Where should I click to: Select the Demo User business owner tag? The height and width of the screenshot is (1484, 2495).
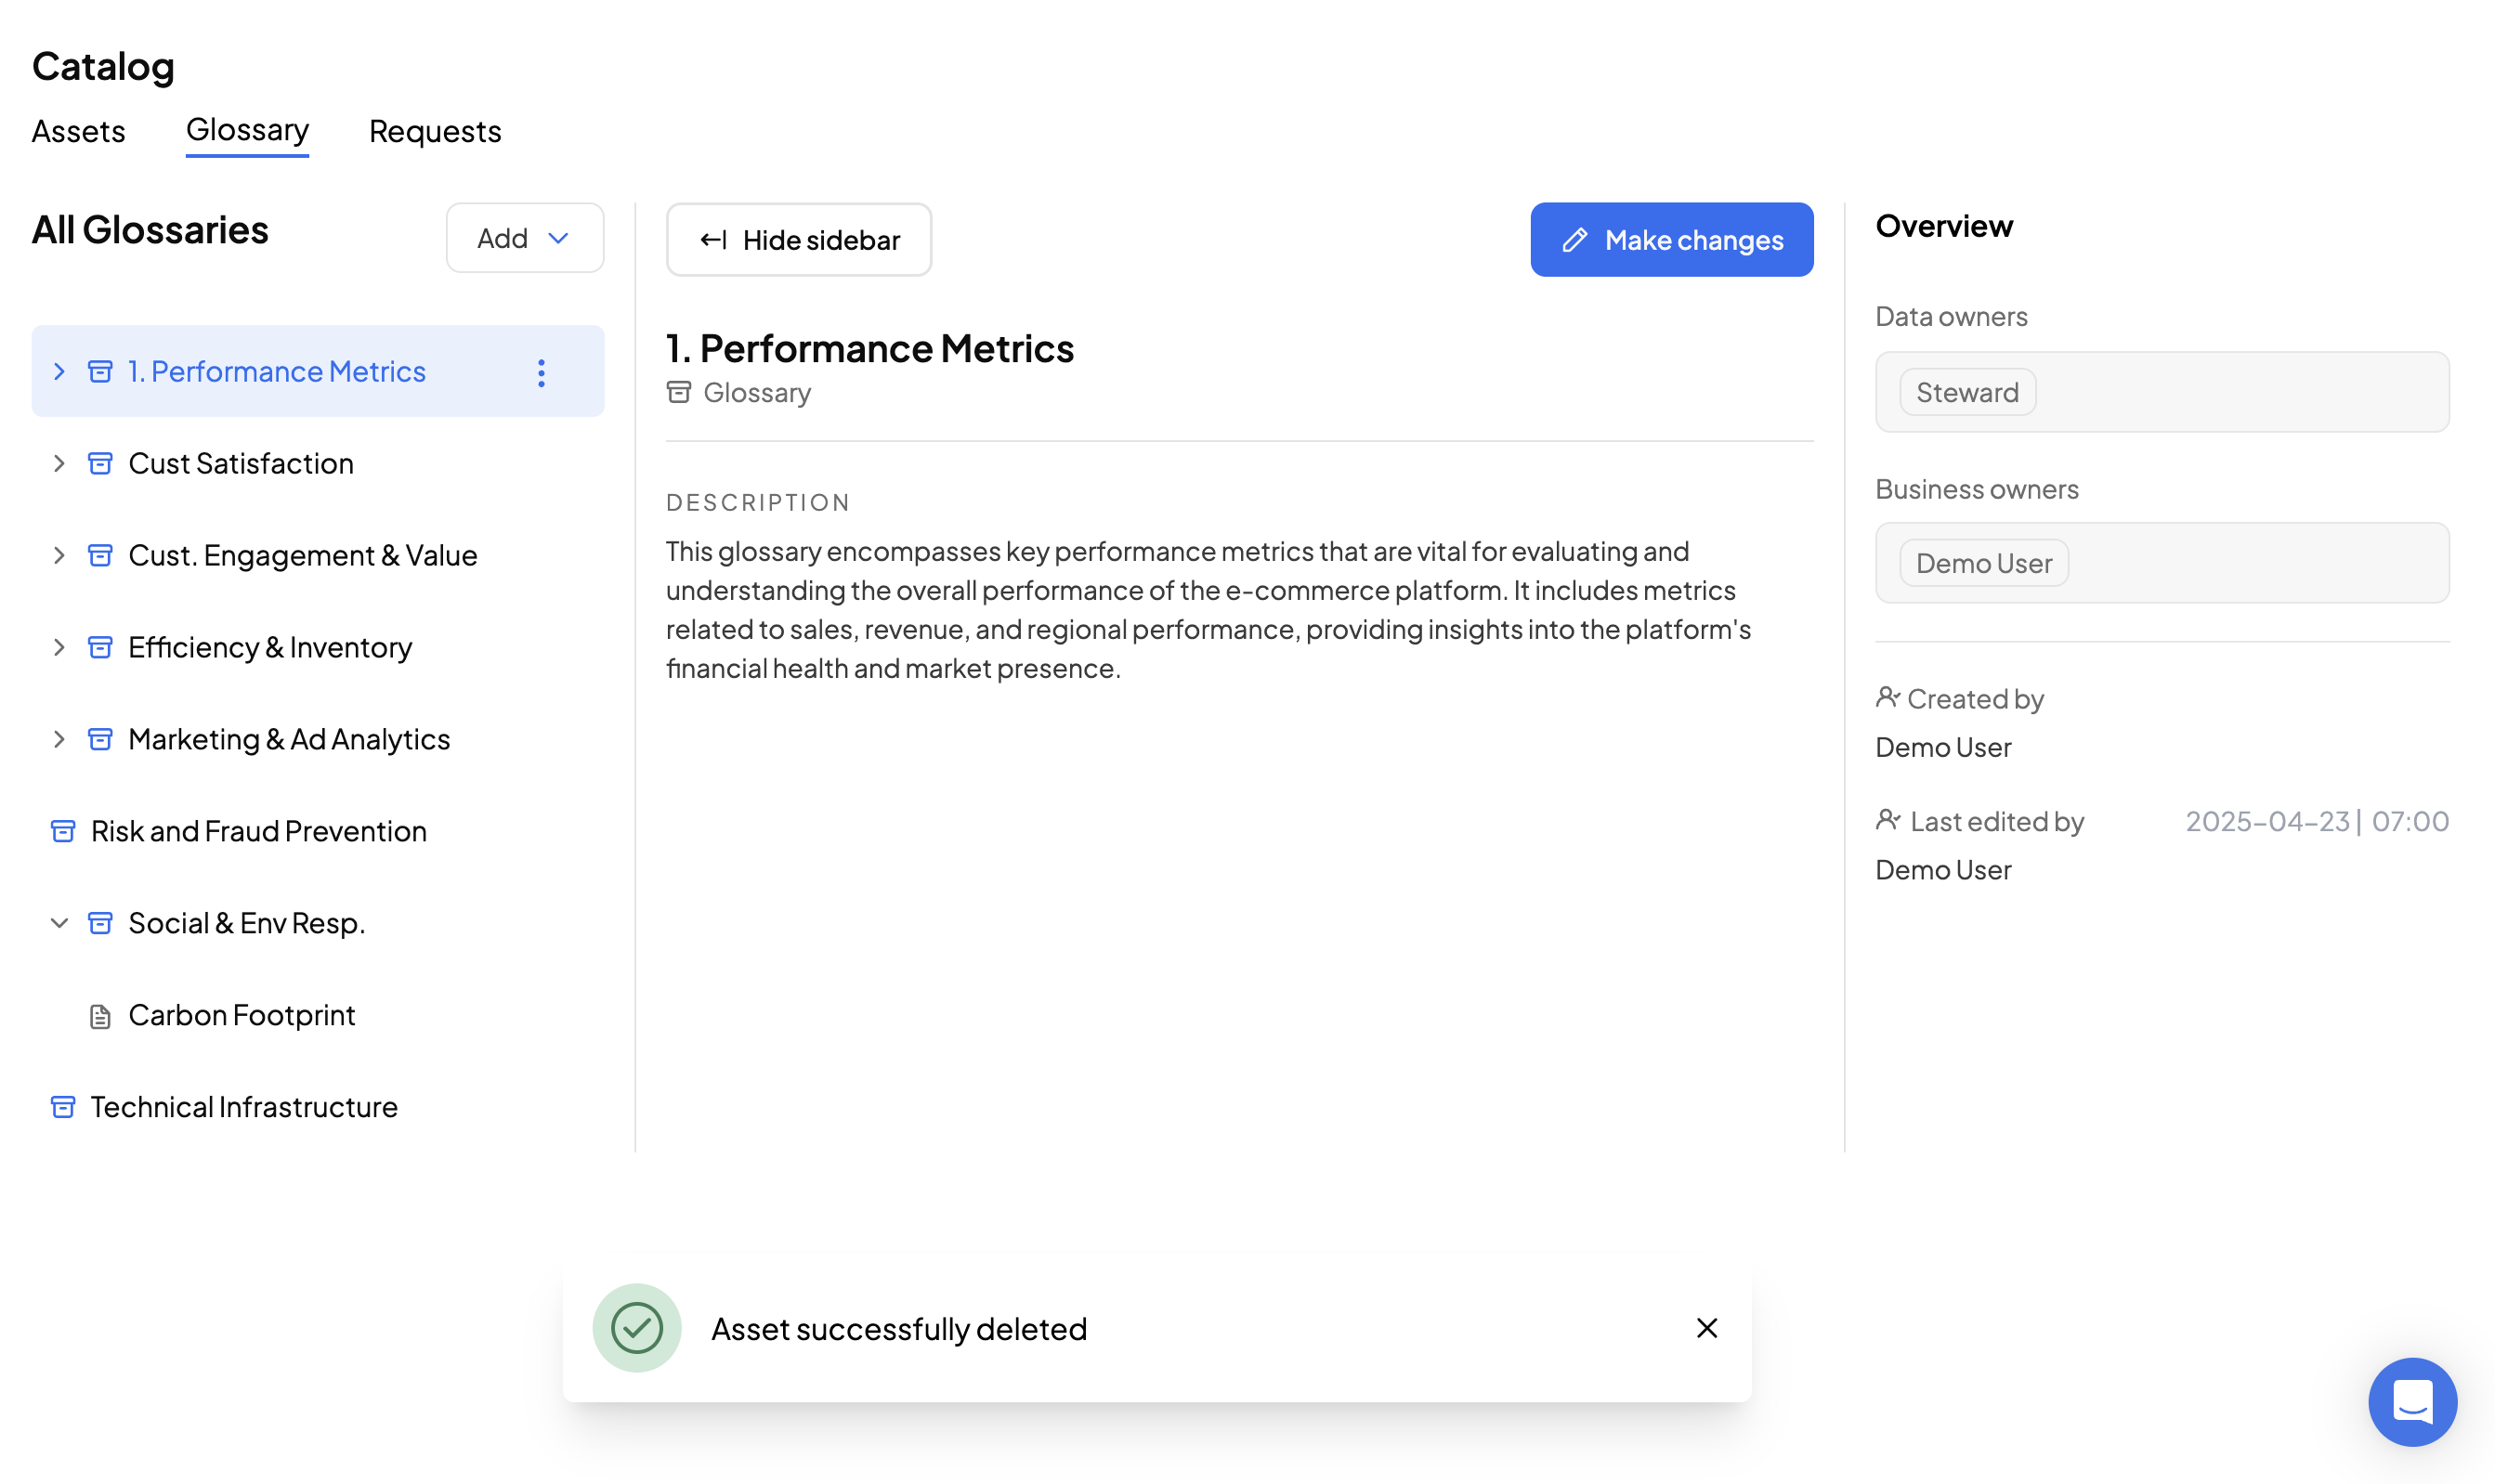pos(1983,563)
